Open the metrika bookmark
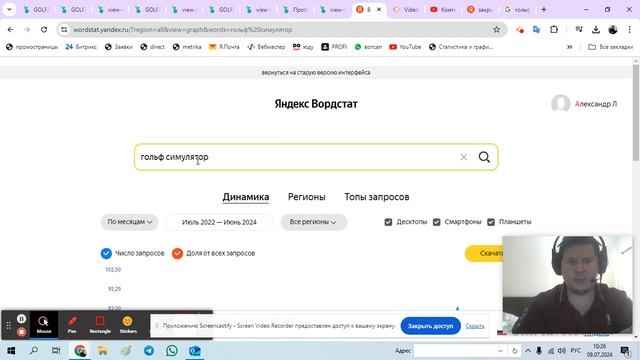The width and height of the screenshot is (640, 360). coord(187,47)
